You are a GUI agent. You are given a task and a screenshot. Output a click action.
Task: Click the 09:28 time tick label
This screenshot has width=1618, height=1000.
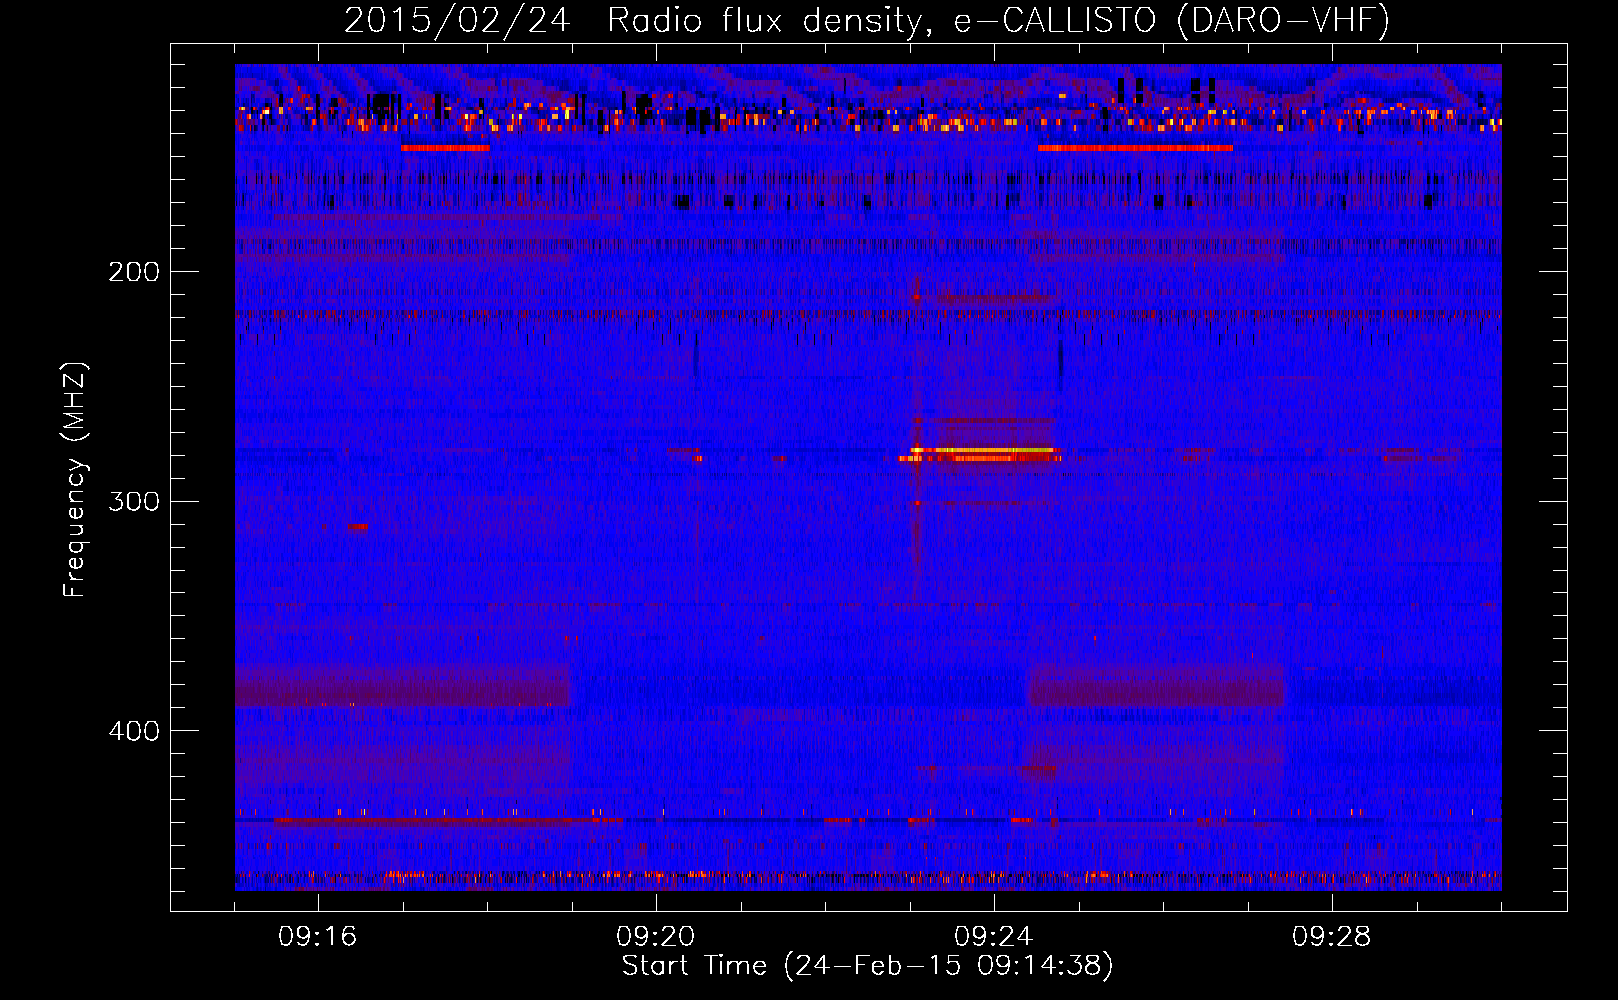[x=1332, y=937]
